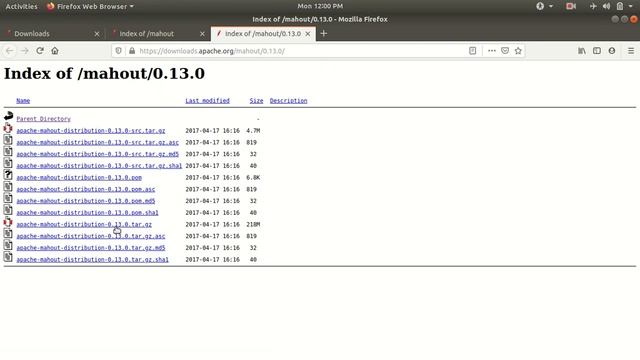Click the archive icon beside 0.13.0.tar.gz
This screenshot has height=360, width=640.
tap(8, 222)
